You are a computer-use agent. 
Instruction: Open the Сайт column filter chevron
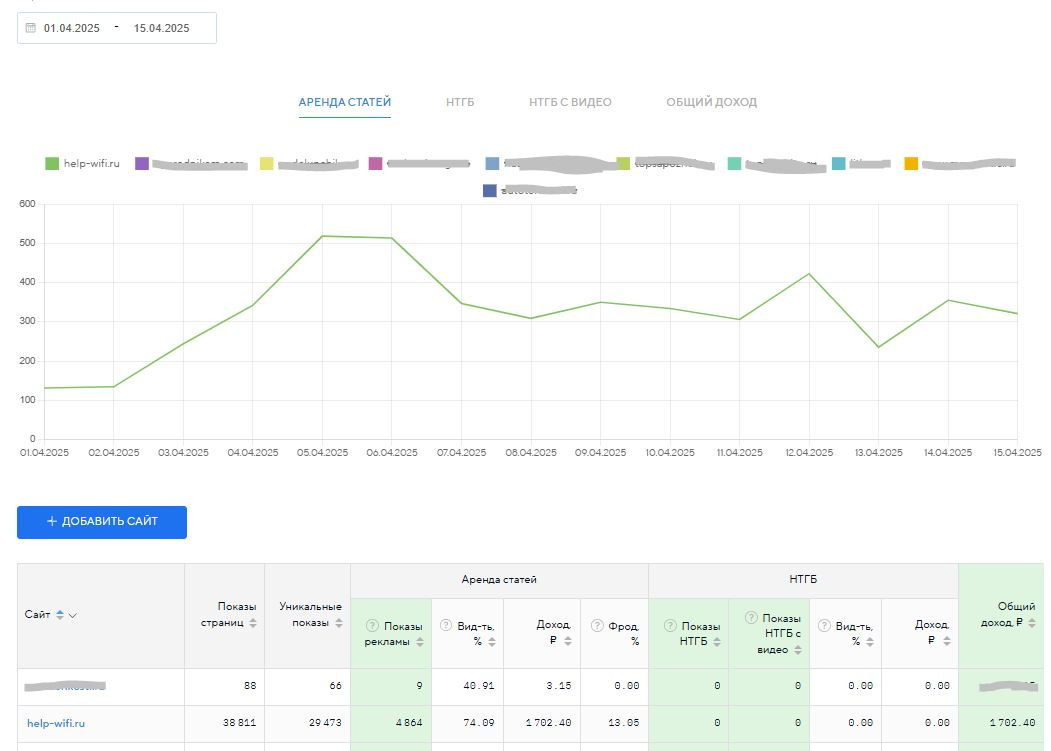coord(73,615)
